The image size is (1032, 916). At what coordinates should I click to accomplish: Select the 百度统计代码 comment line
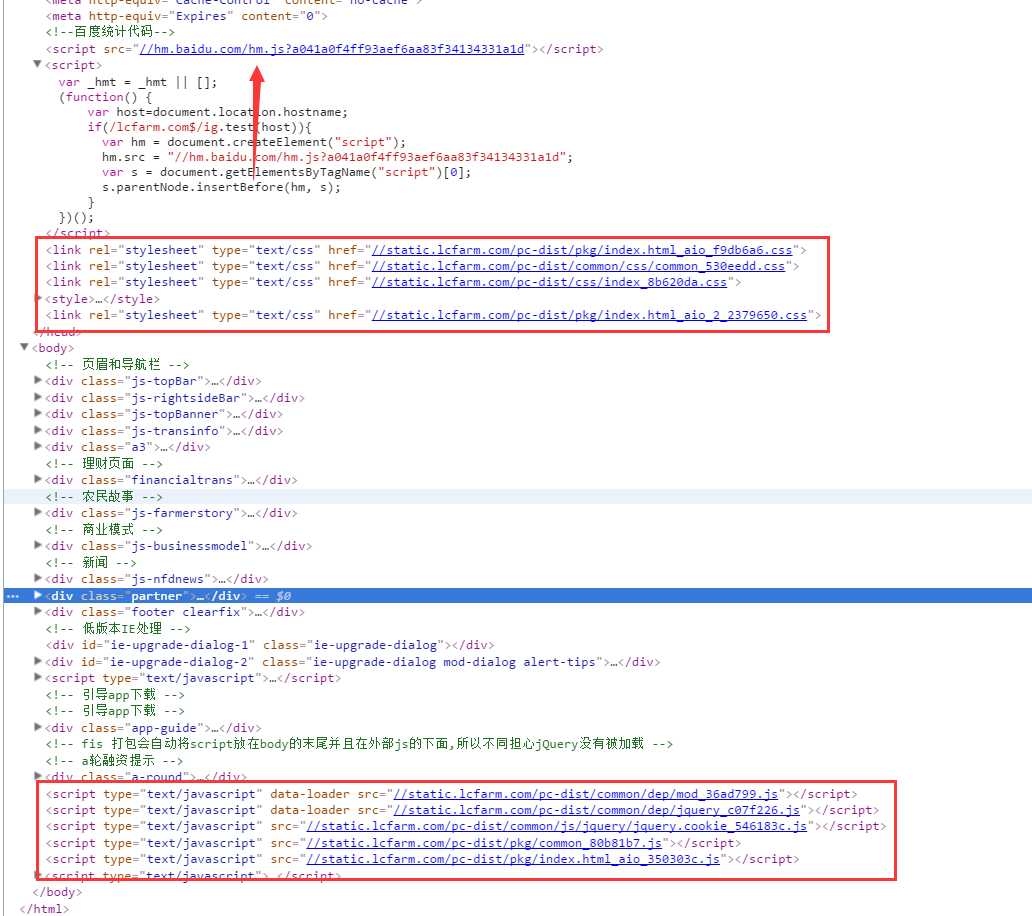point(111,32)
